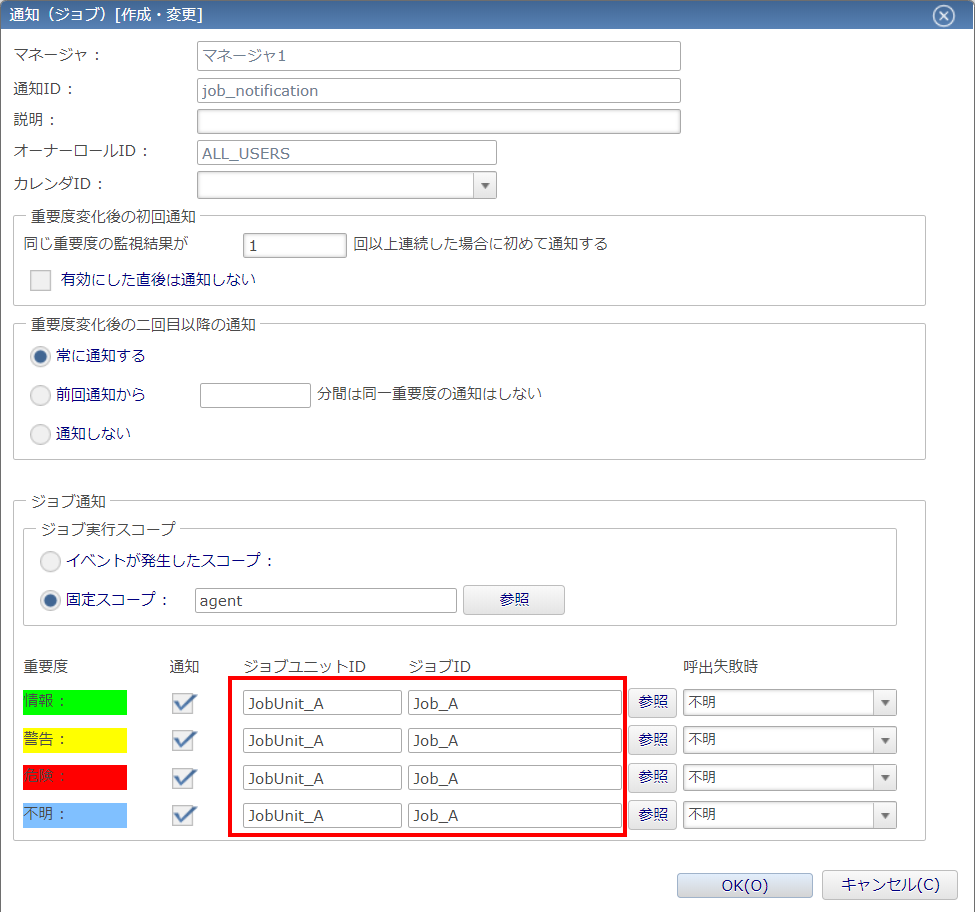Click the 重要度 column header
The image size is (975, 912).
pos(46,666)
